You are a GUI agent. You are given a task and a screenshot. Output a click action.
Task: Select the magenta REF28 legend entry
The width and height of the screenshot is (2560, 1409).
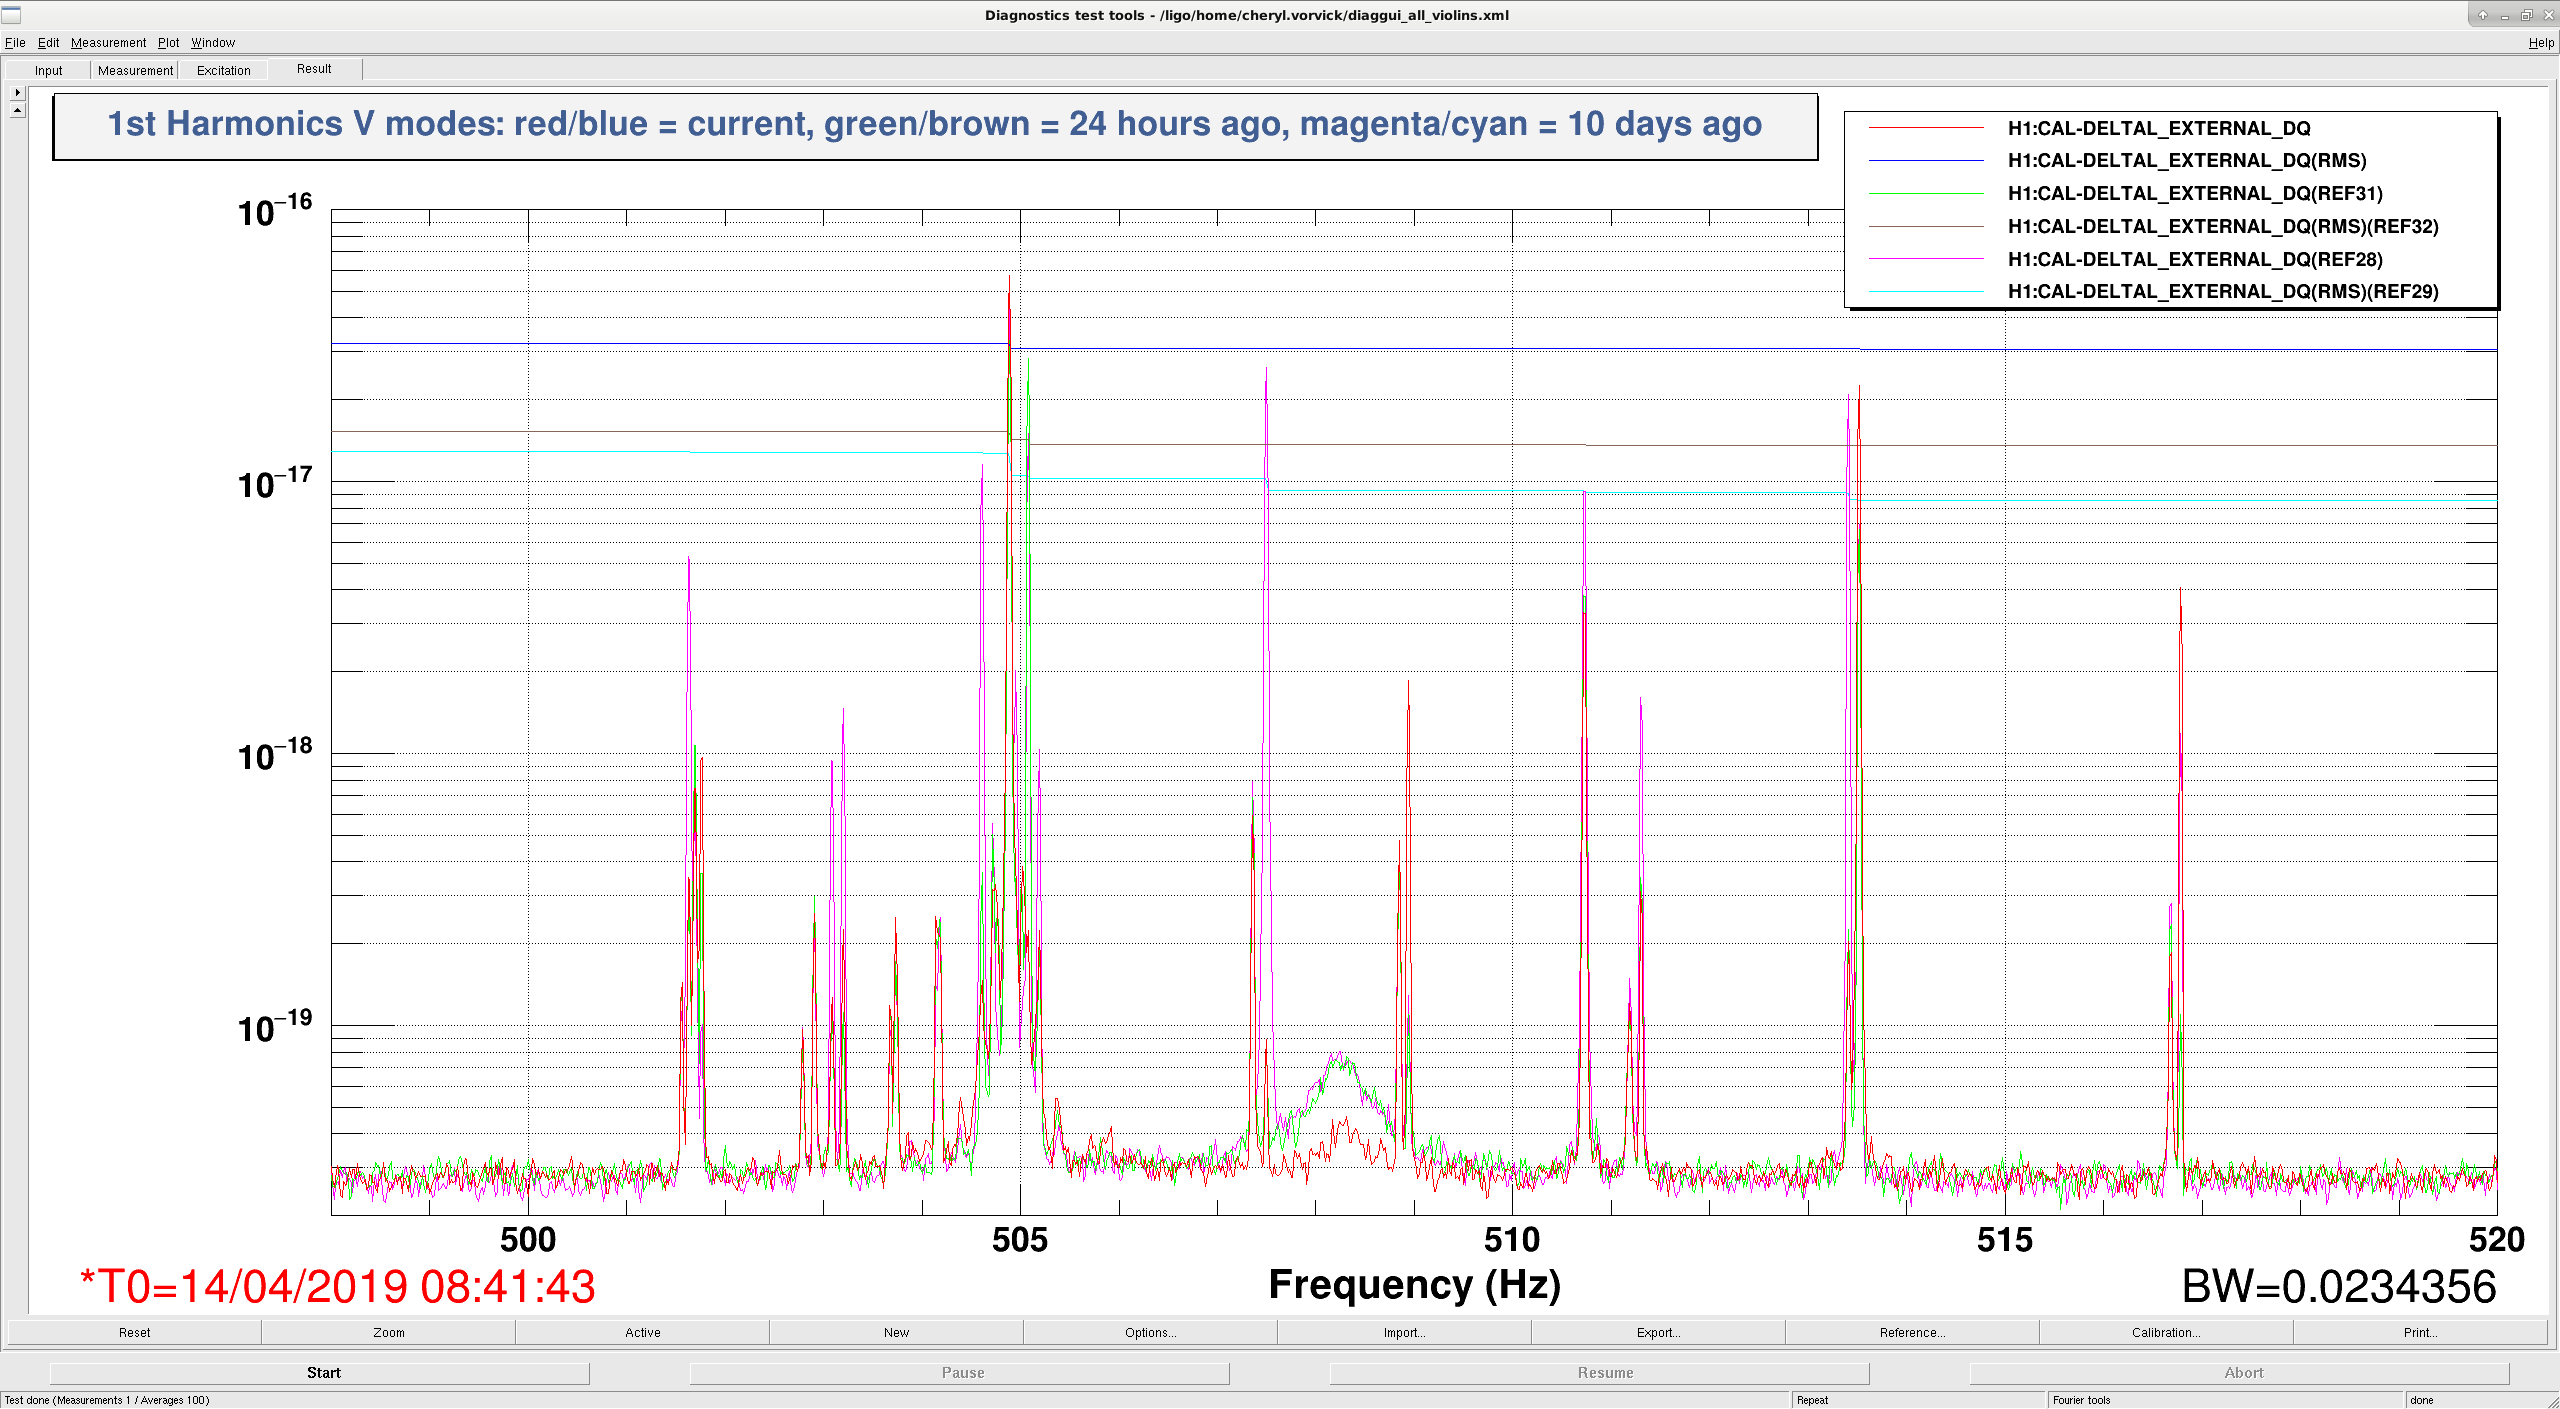coord(2194,260)
